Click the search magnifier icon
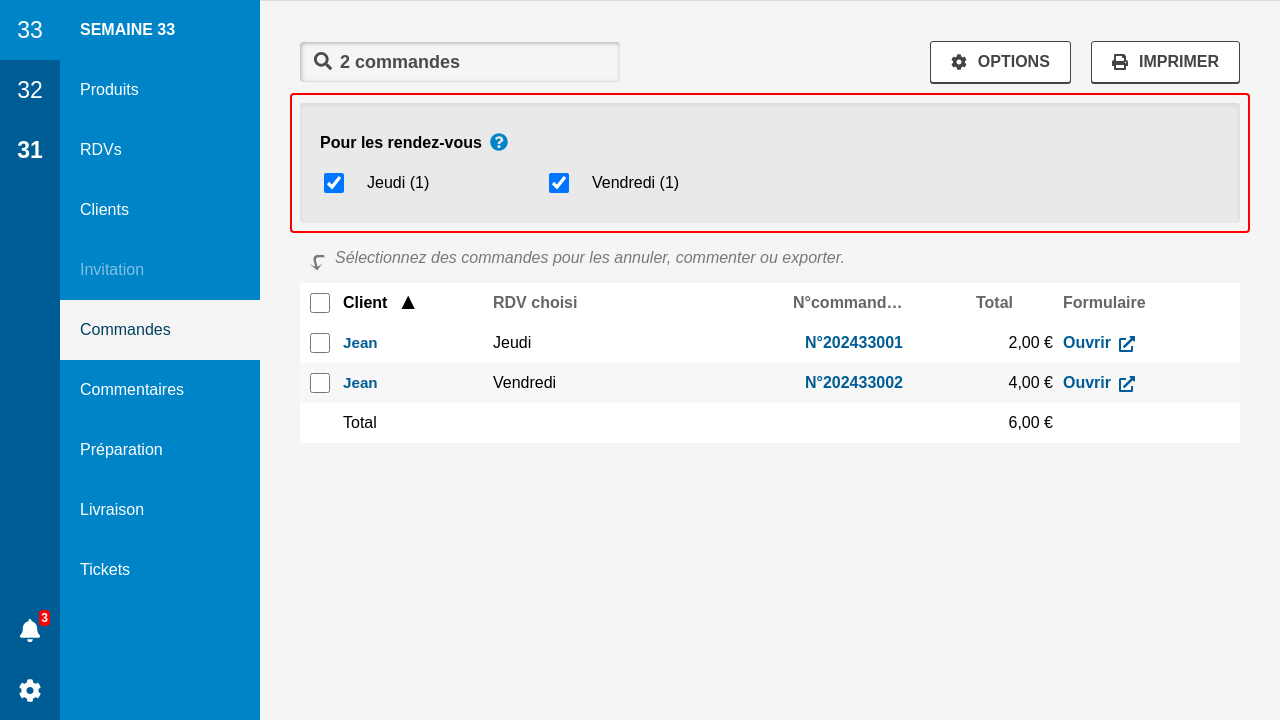 coord(323,61)
